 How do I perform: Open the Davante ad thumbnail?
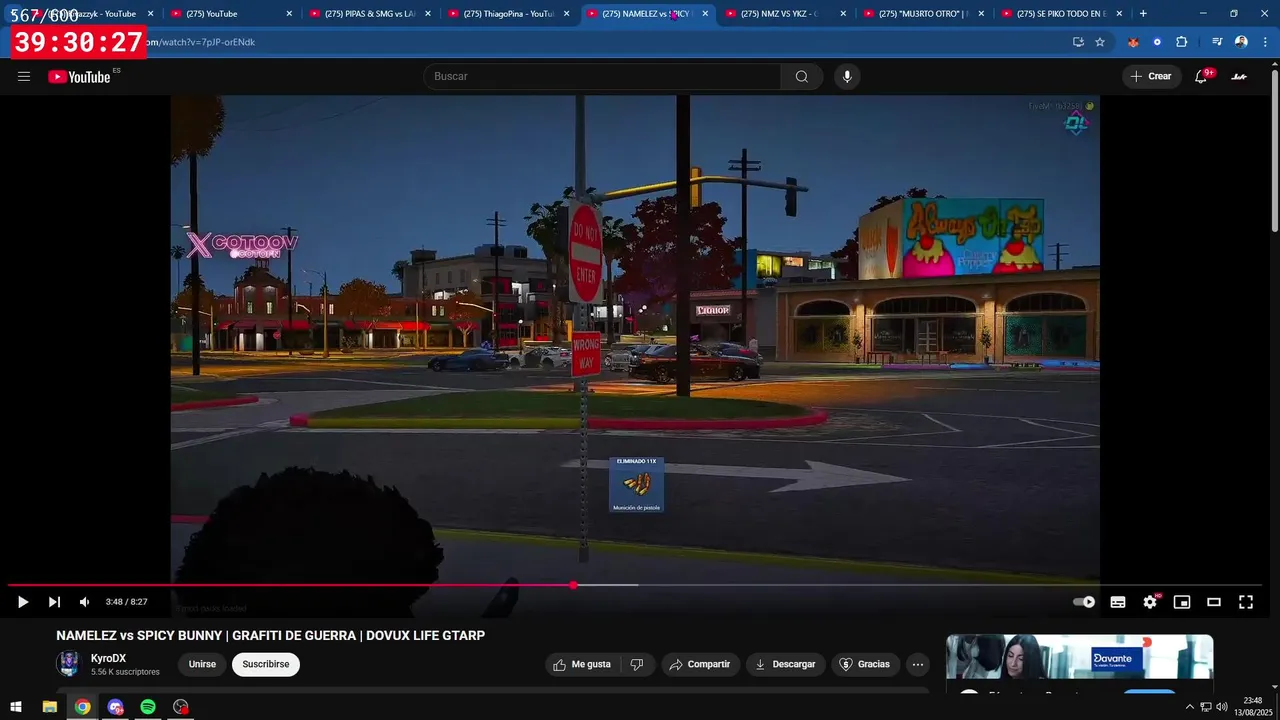coord(1080,657)
